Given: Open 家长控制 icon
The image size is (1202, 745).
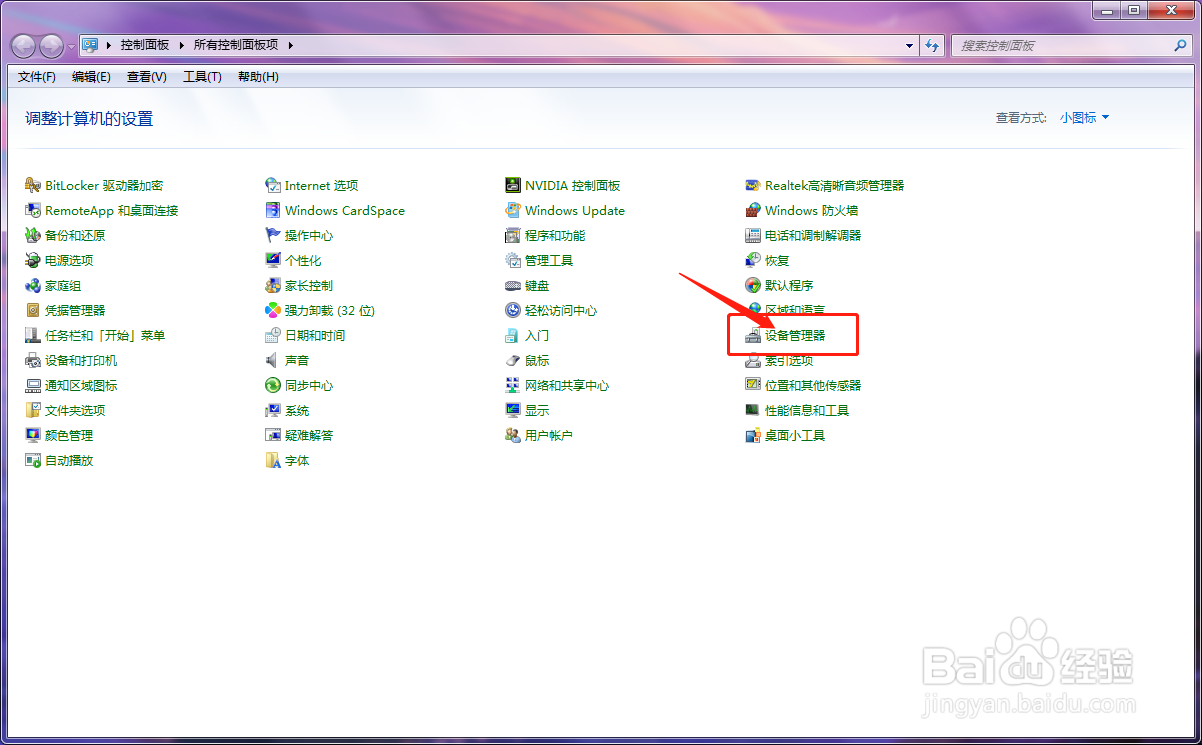Looking at the screenshot, I should 273,285.
